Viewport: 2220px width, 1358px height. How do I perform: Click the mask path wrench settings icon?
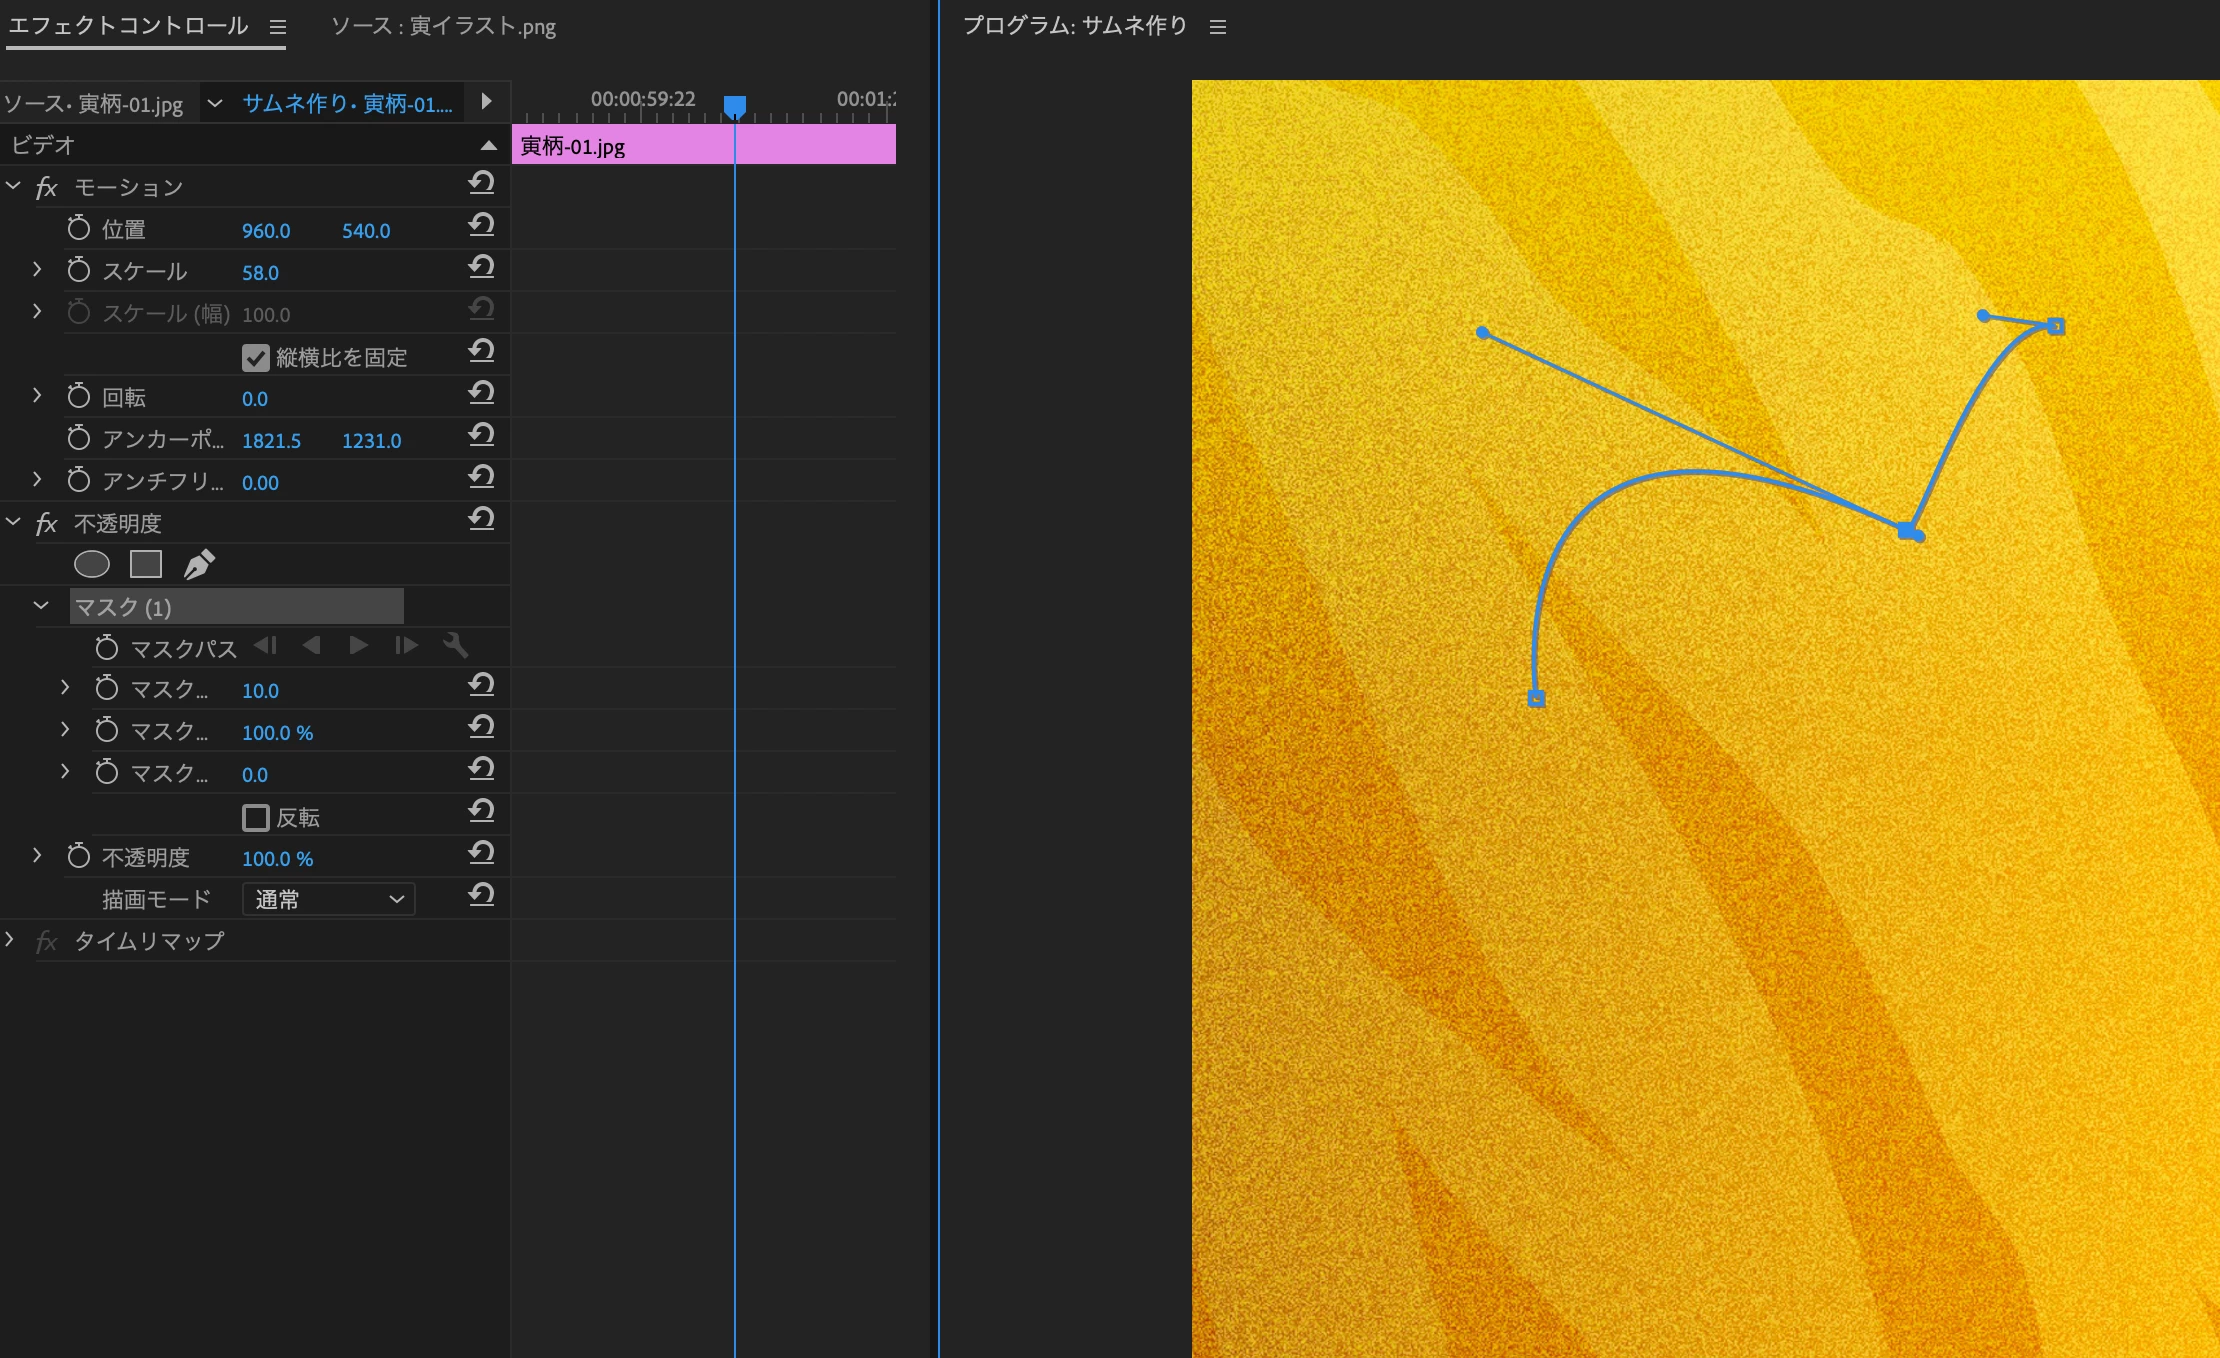coord(455,646)
